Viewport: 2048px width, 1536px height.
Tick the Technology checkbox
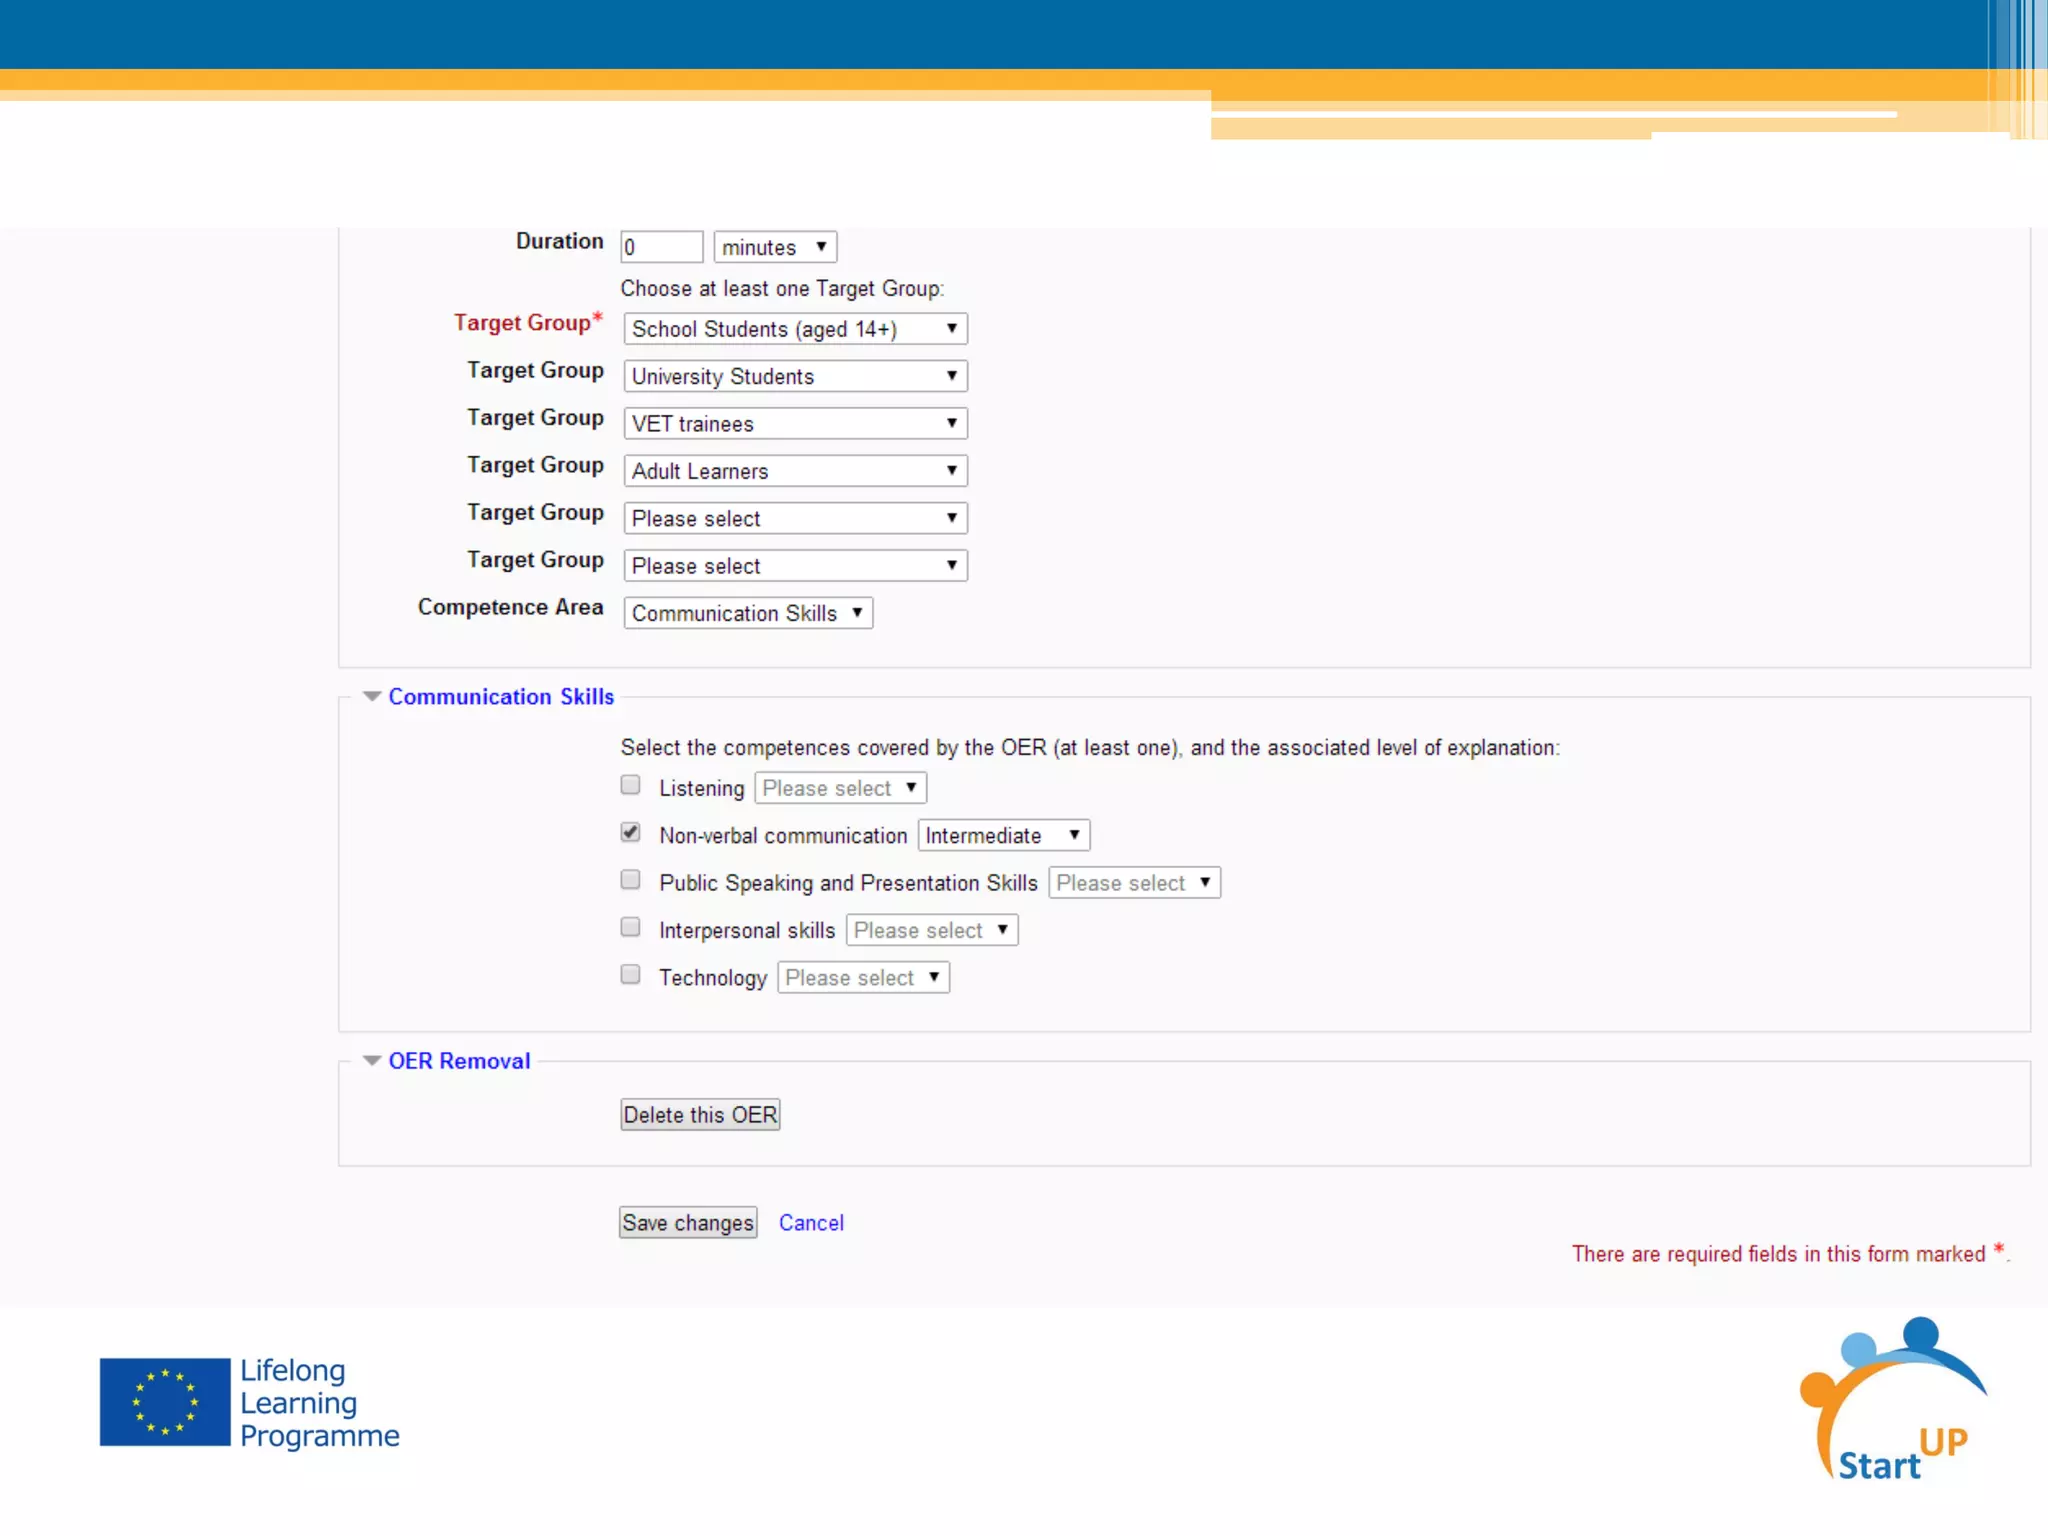click(x=630, y=974)
